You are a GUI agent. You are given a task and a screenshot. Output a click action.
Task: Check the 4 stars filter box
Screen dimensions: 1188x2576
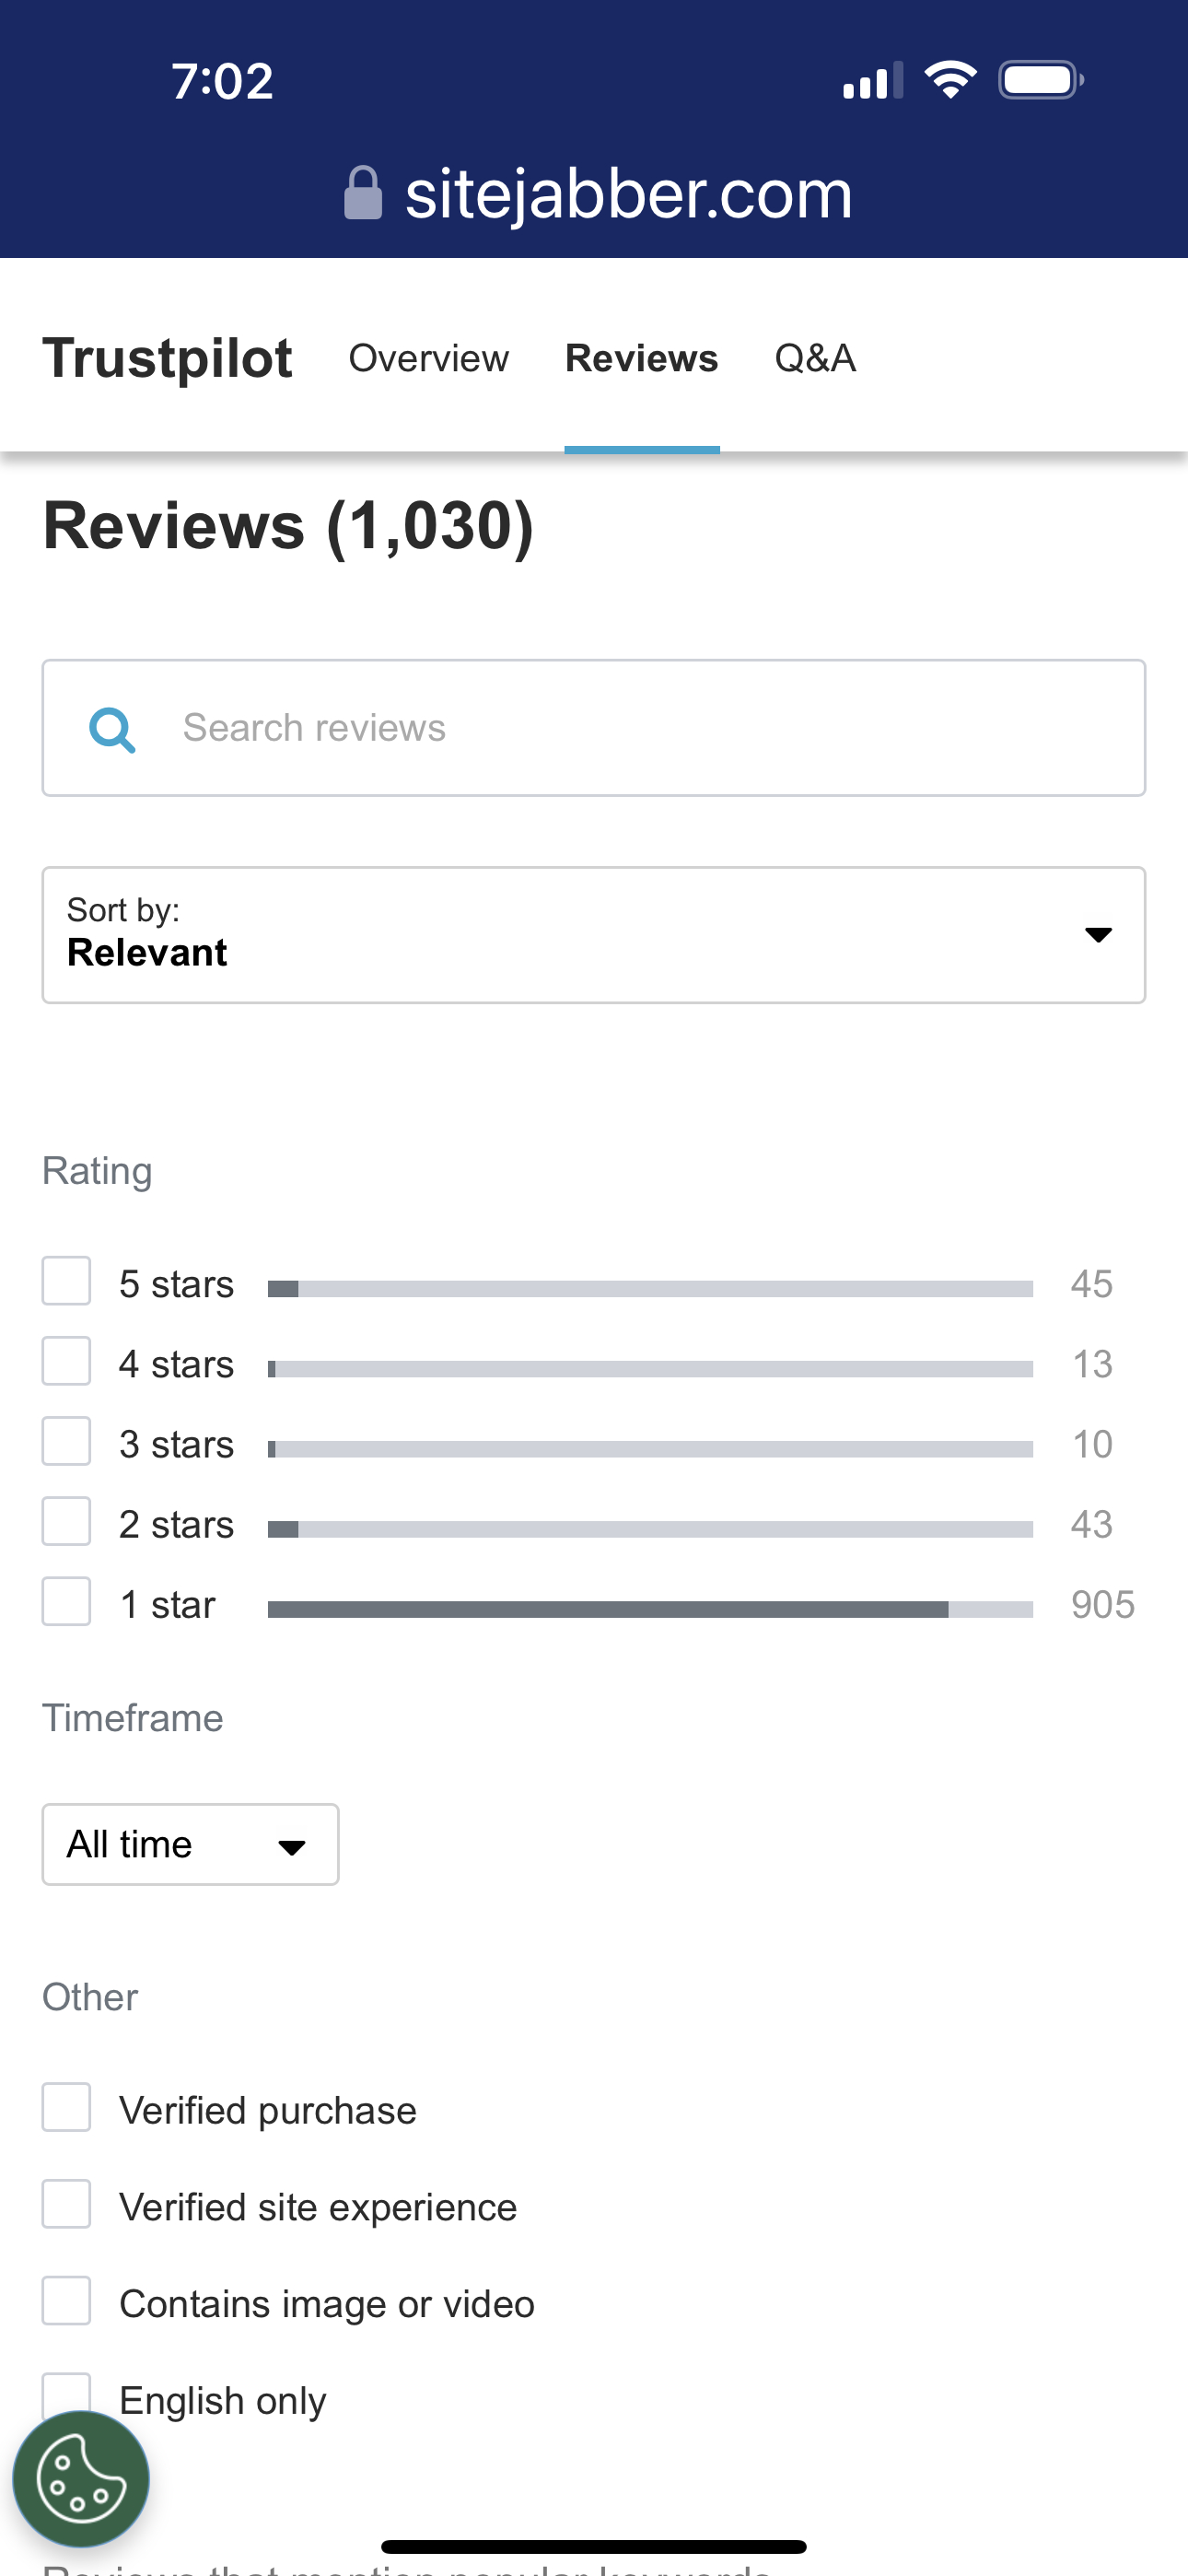pos(66,1361)
